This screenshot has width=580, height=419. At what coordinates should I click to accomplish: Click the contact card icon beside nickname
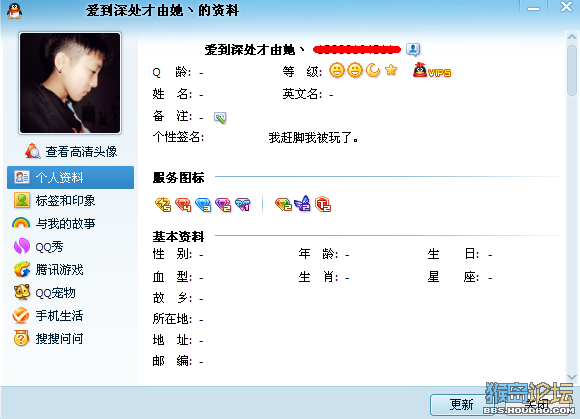tap(413, 49)
